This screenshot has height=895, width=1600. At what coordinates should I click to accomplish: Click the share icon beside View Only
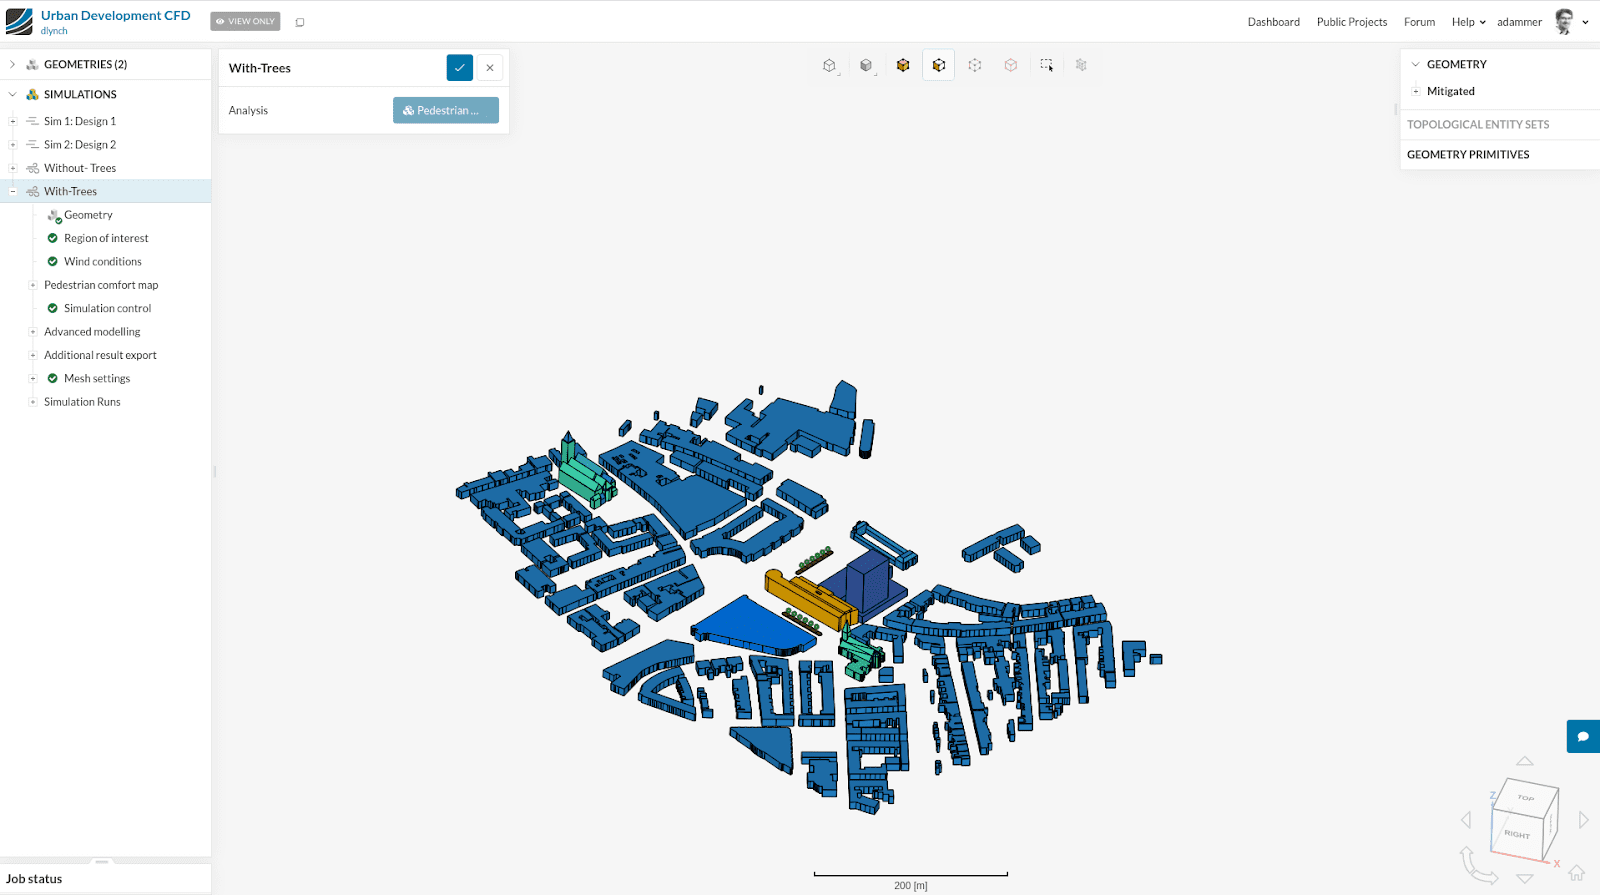click(x=300, y=22)
